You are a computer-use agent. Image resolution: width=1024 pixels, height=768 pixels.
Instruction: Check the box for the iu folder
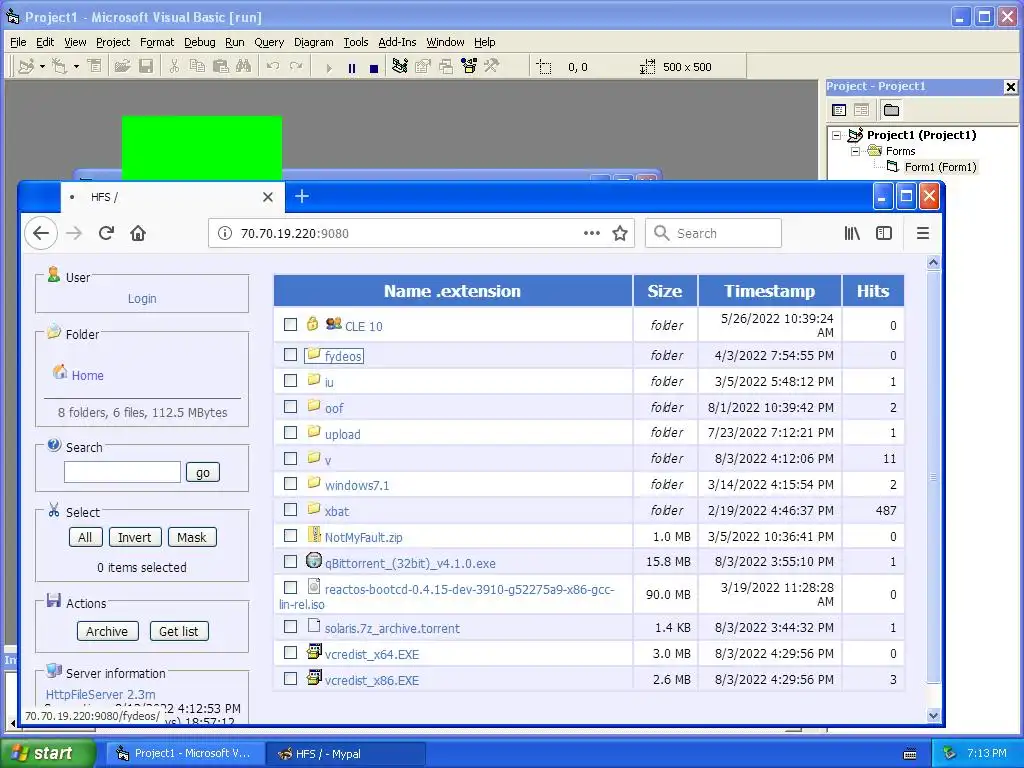click(x=291, y=381)
